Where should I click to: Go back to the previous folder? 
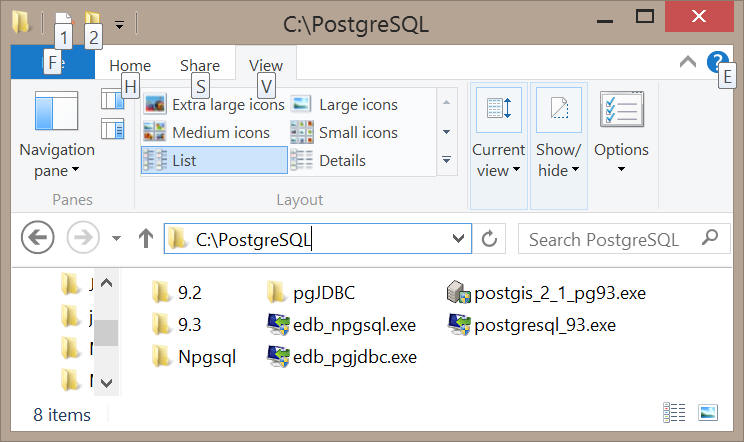37,237
